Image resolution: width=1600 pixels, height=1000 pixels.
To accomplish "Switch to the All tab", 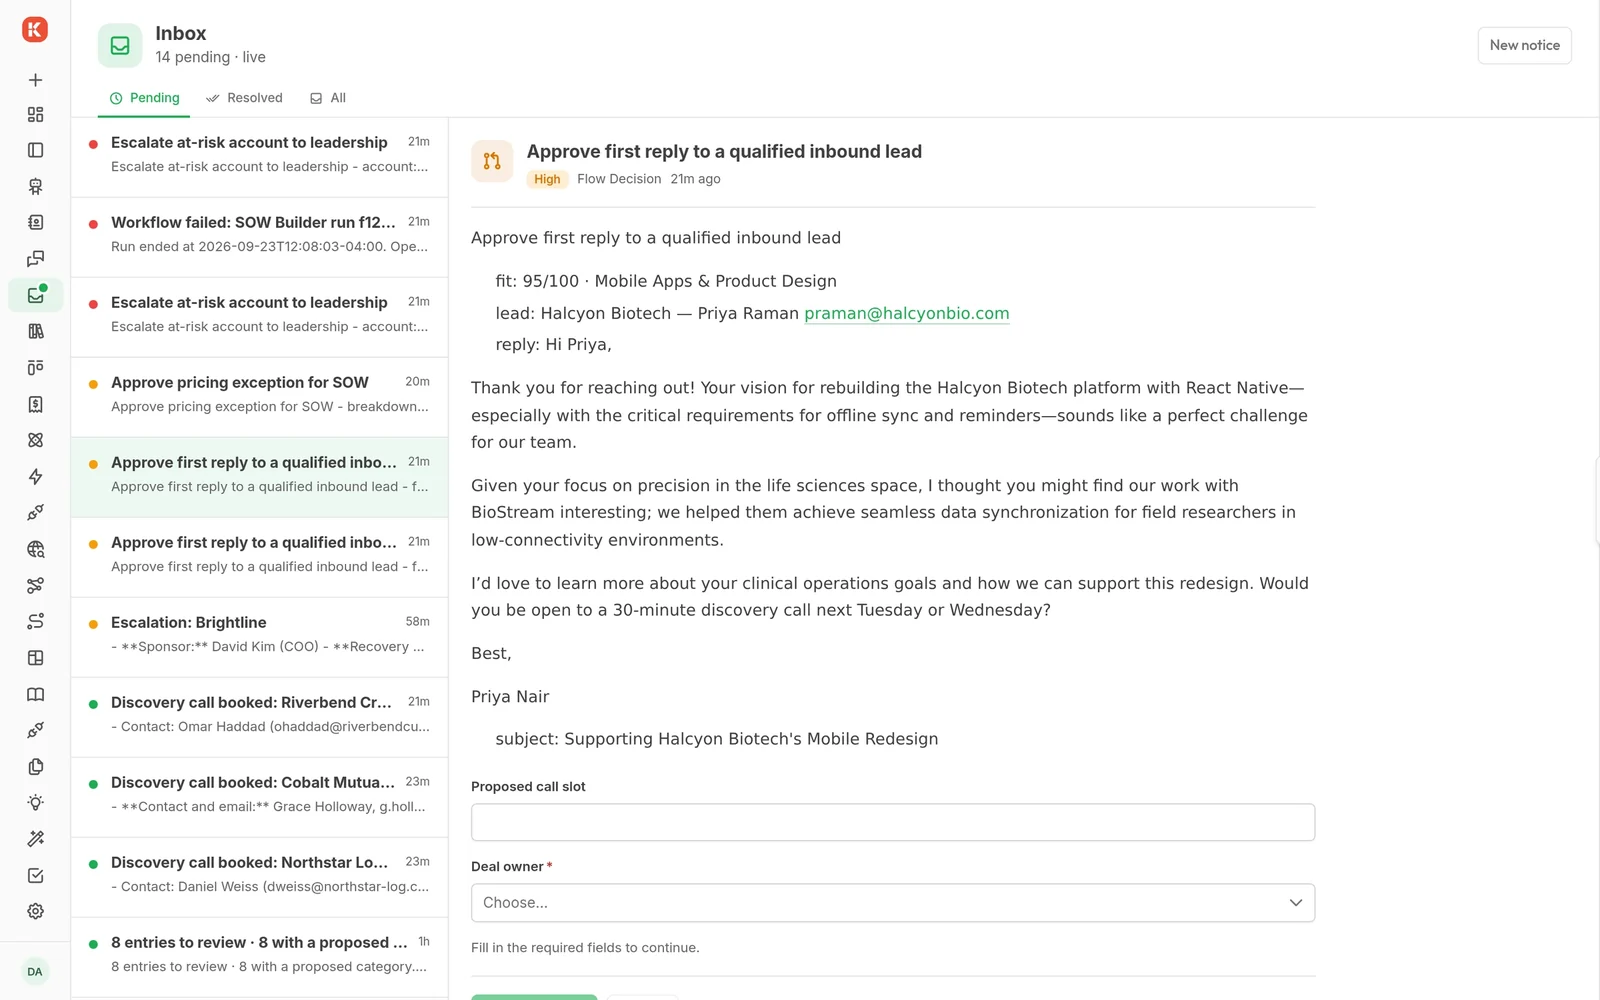I will (x=328, y=98).
